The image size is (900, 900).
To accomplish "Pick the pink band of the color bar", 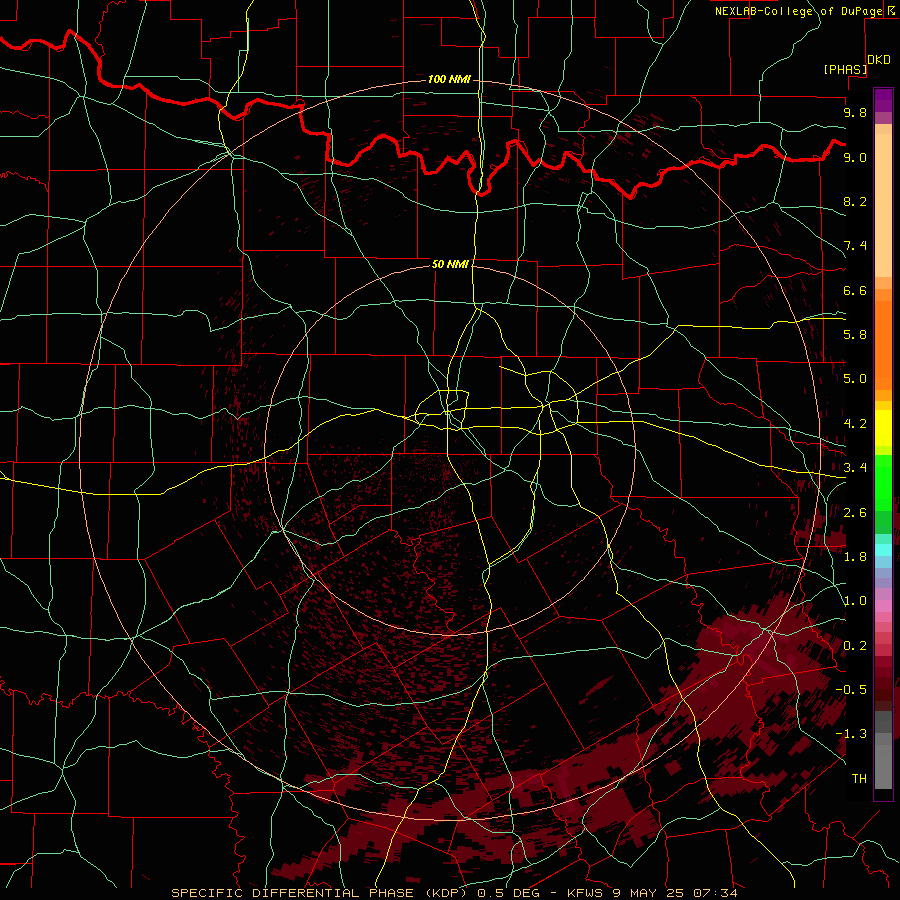I will (x=883, y=606).
